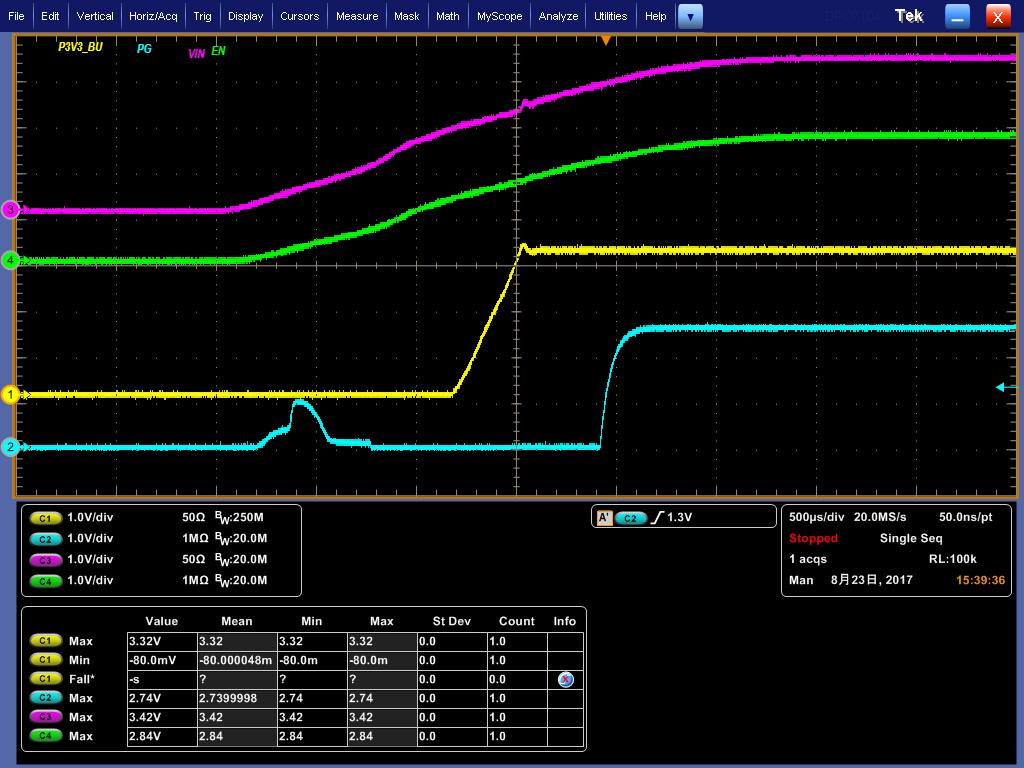Click the 3.42V value cell
The image size is (1024, 768).
[x=162, y=717]
